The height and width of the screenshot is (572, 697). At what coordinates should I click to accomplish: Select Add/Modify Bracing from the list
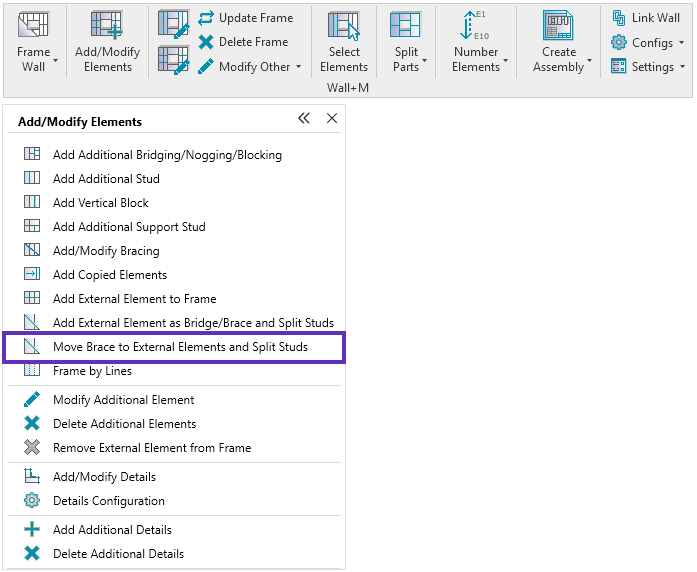point(106,251)
